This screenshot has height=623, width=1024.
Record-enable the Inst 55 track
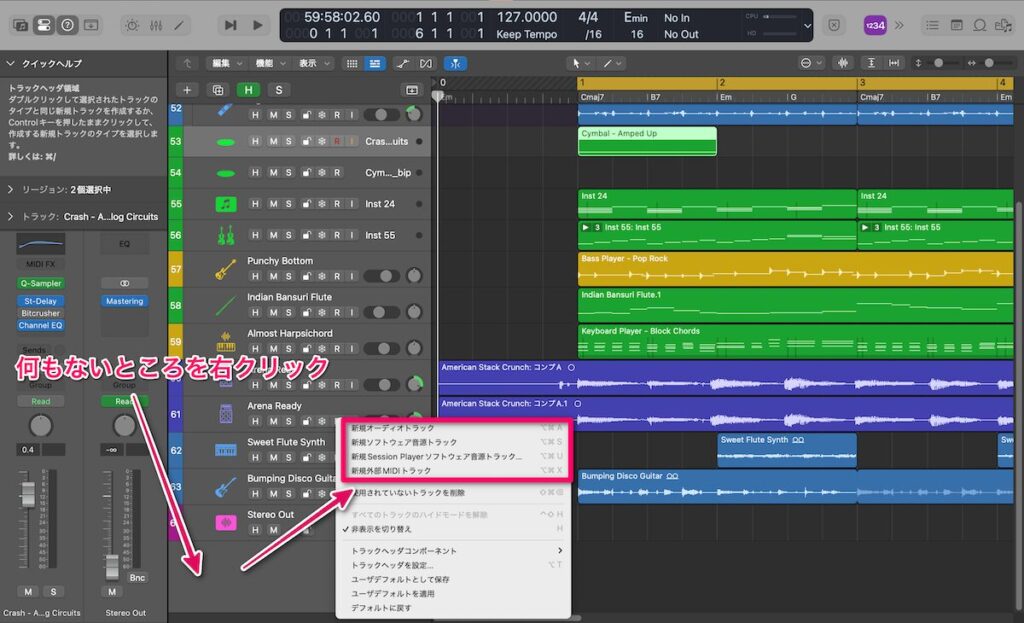[x=337, y=235]
